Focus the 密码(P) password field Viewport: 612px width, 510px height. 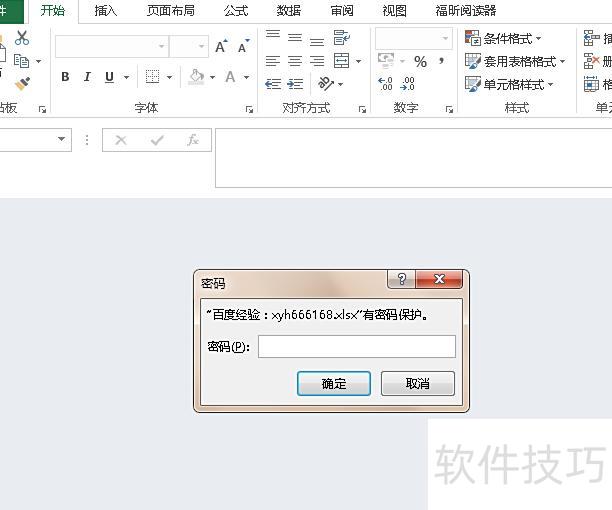[357, 346]
